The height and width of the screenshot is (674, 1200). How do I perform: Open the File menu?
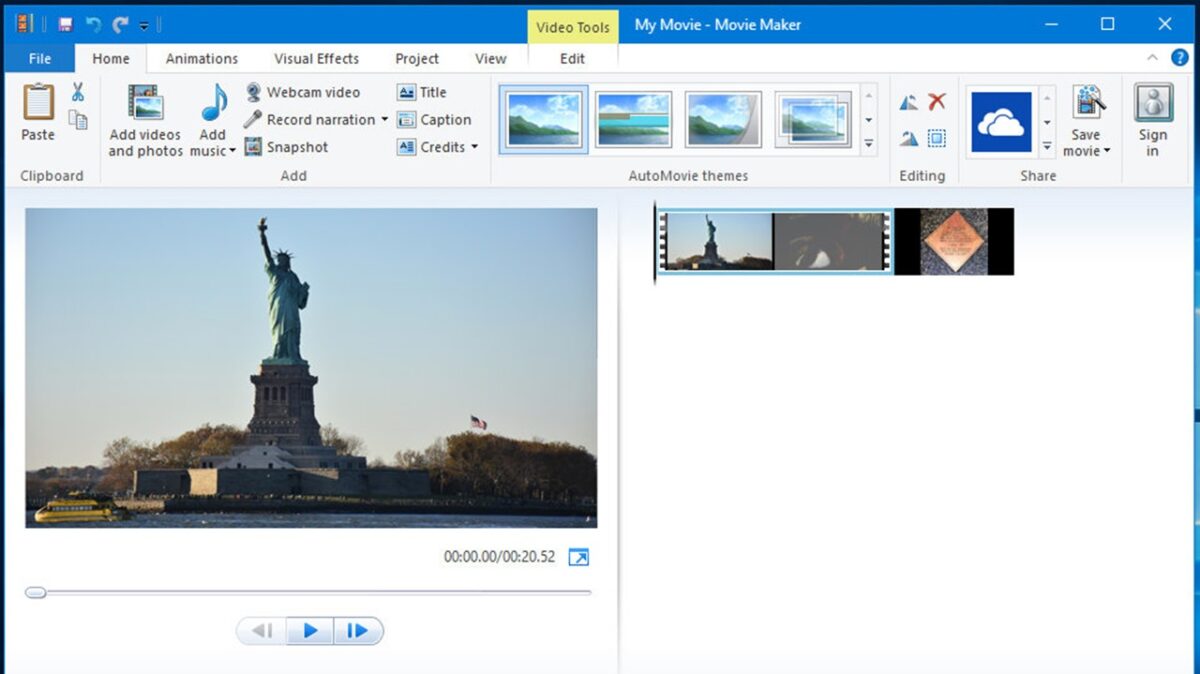40,58
